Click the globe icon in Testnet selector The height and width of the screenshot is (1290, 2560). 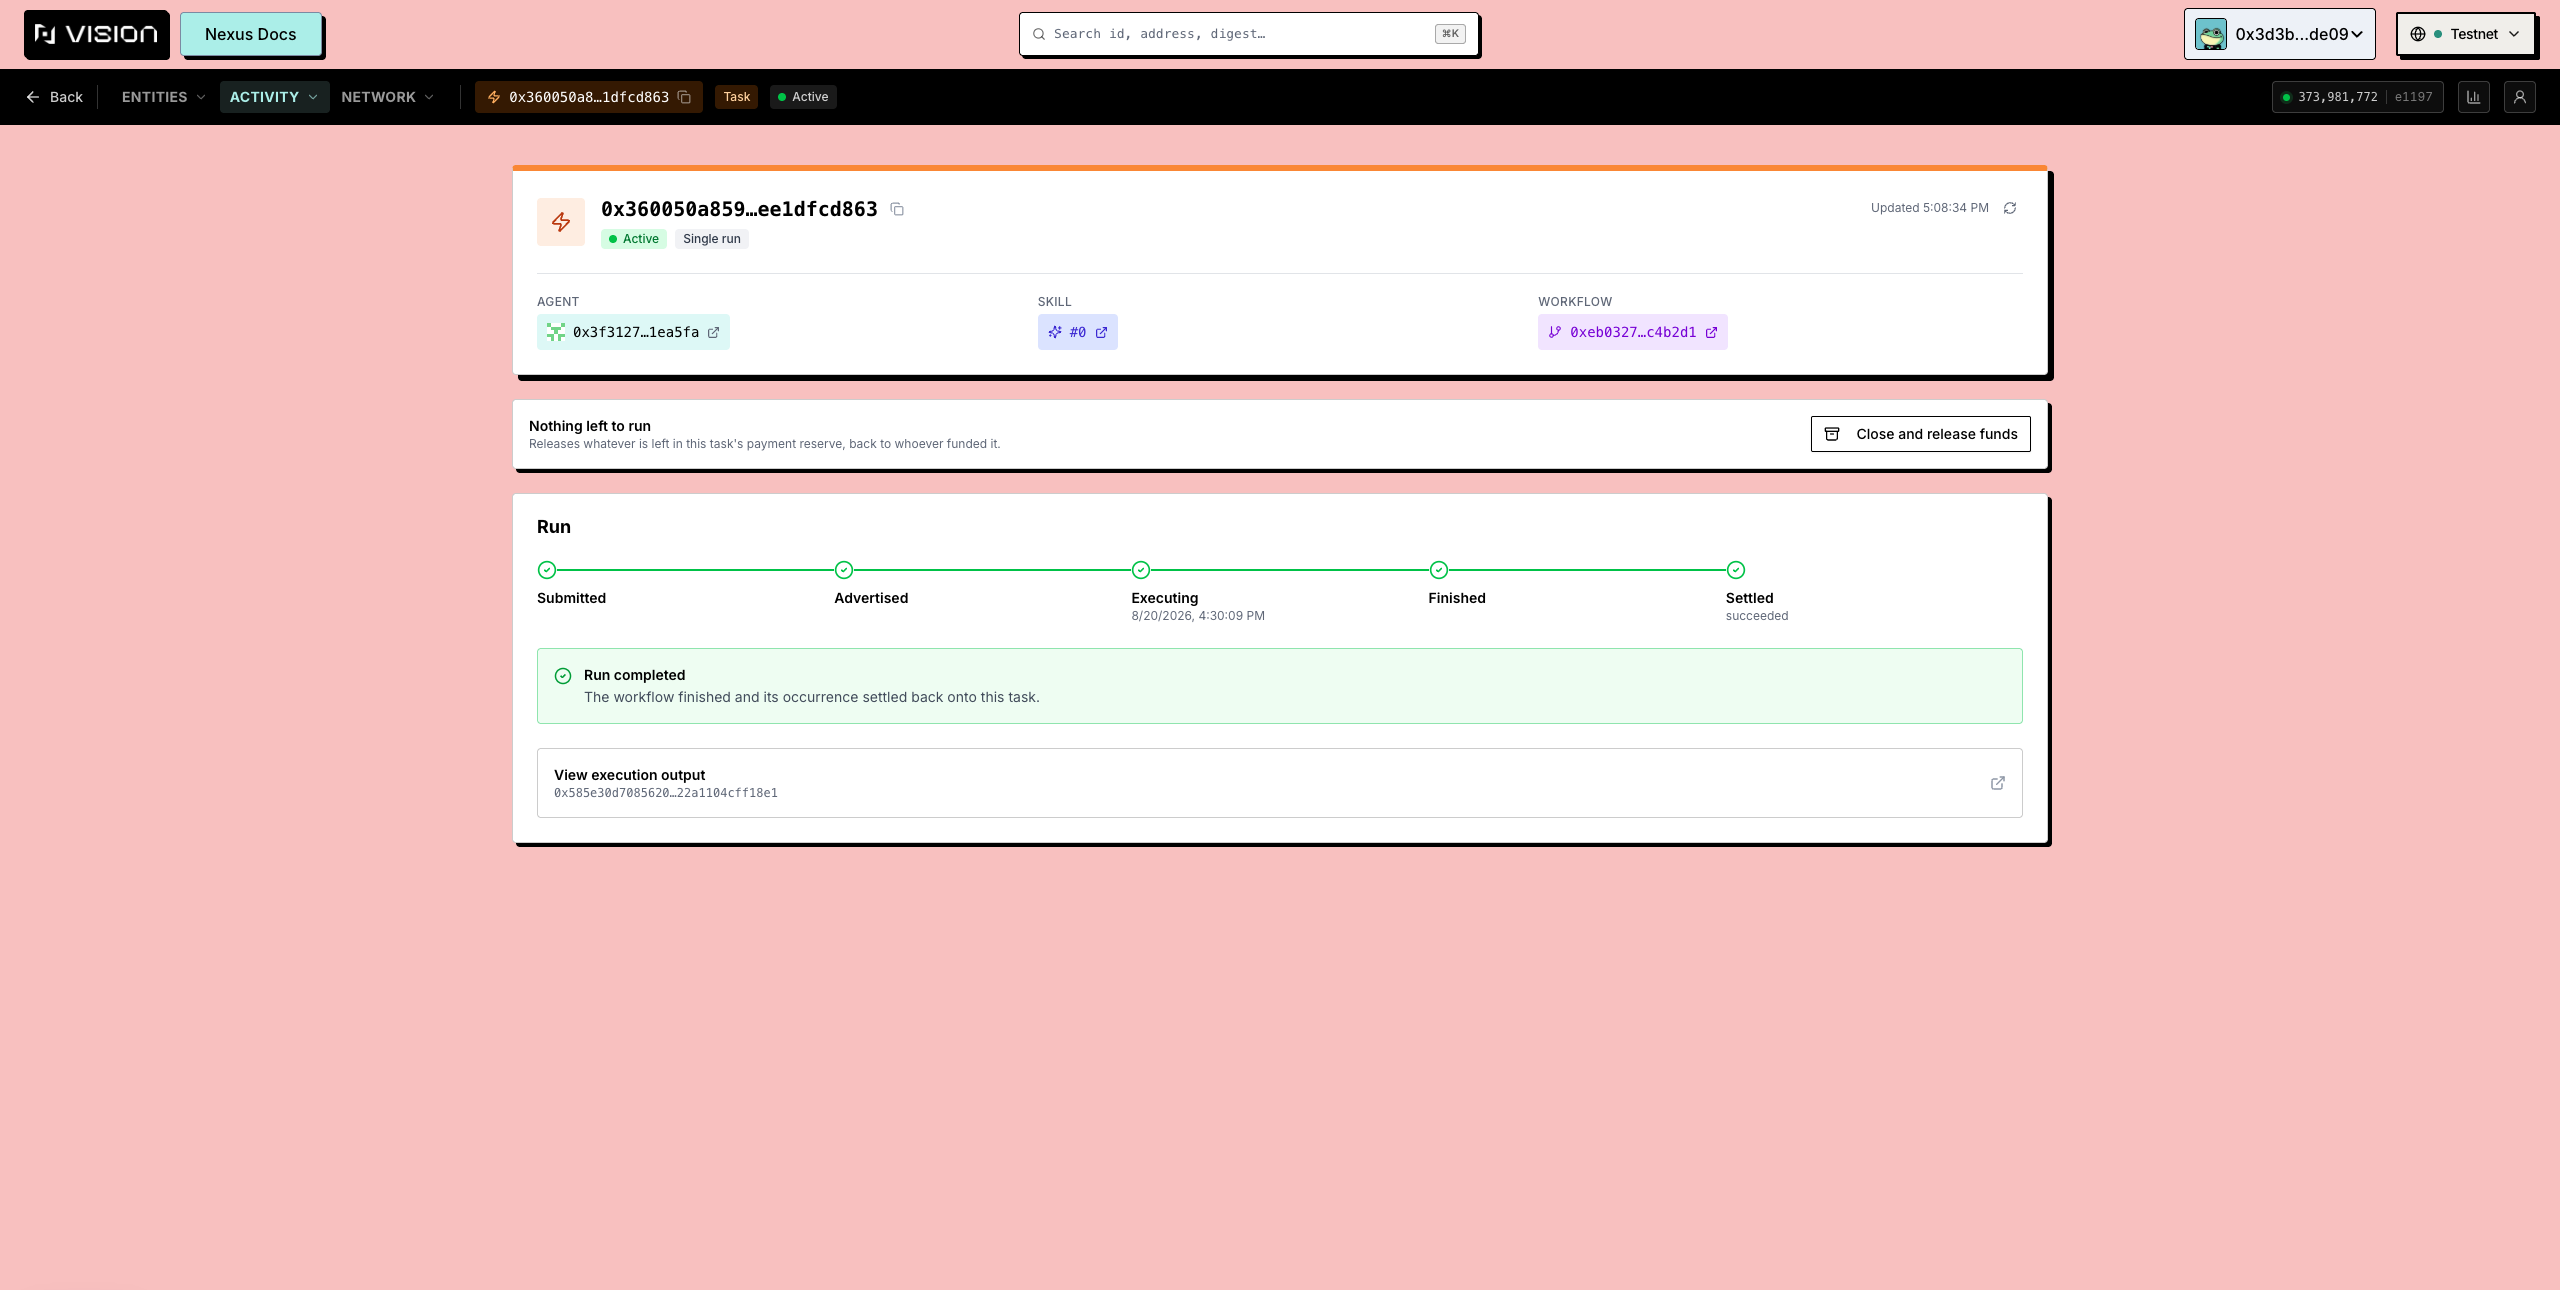[2418, 34]
